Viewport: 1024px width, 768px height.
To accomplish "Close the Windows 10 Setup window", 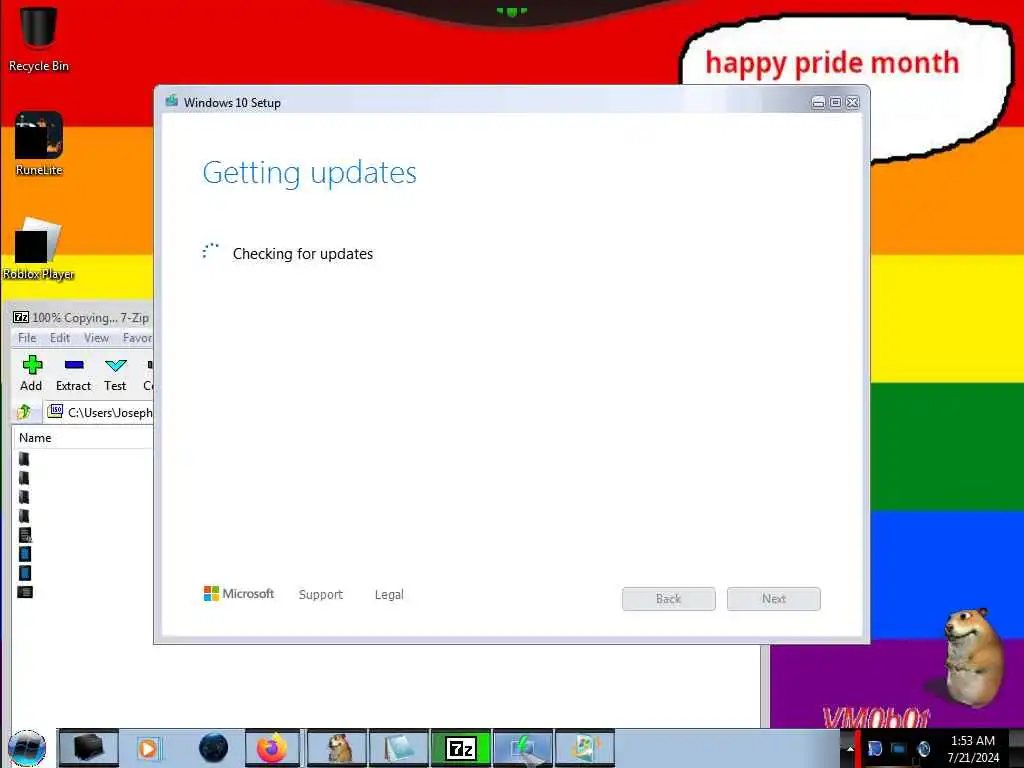I will click(x=853, y=103).
